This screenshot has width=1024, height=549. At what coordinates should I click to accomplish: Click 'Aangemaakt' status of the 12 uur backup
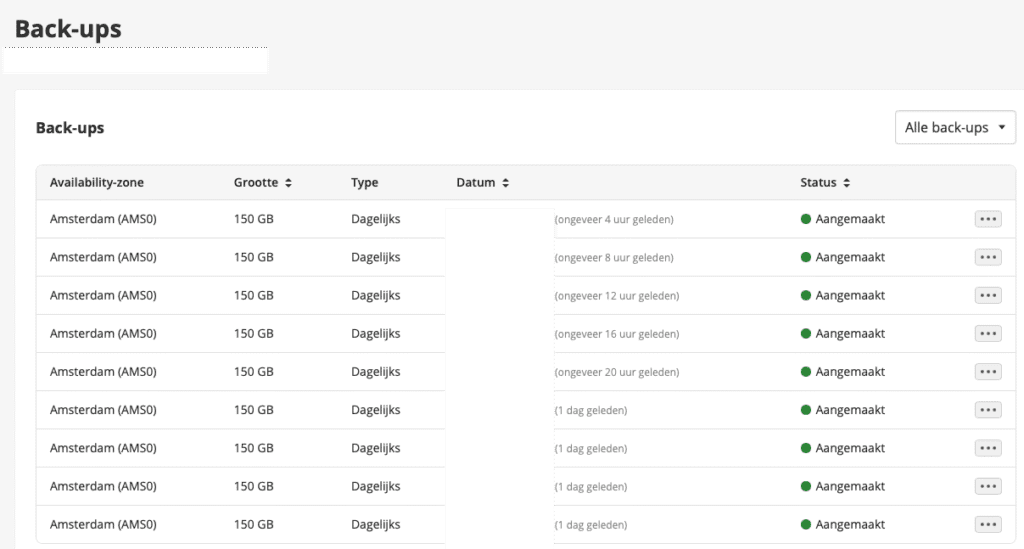click(x=850, y=295)
